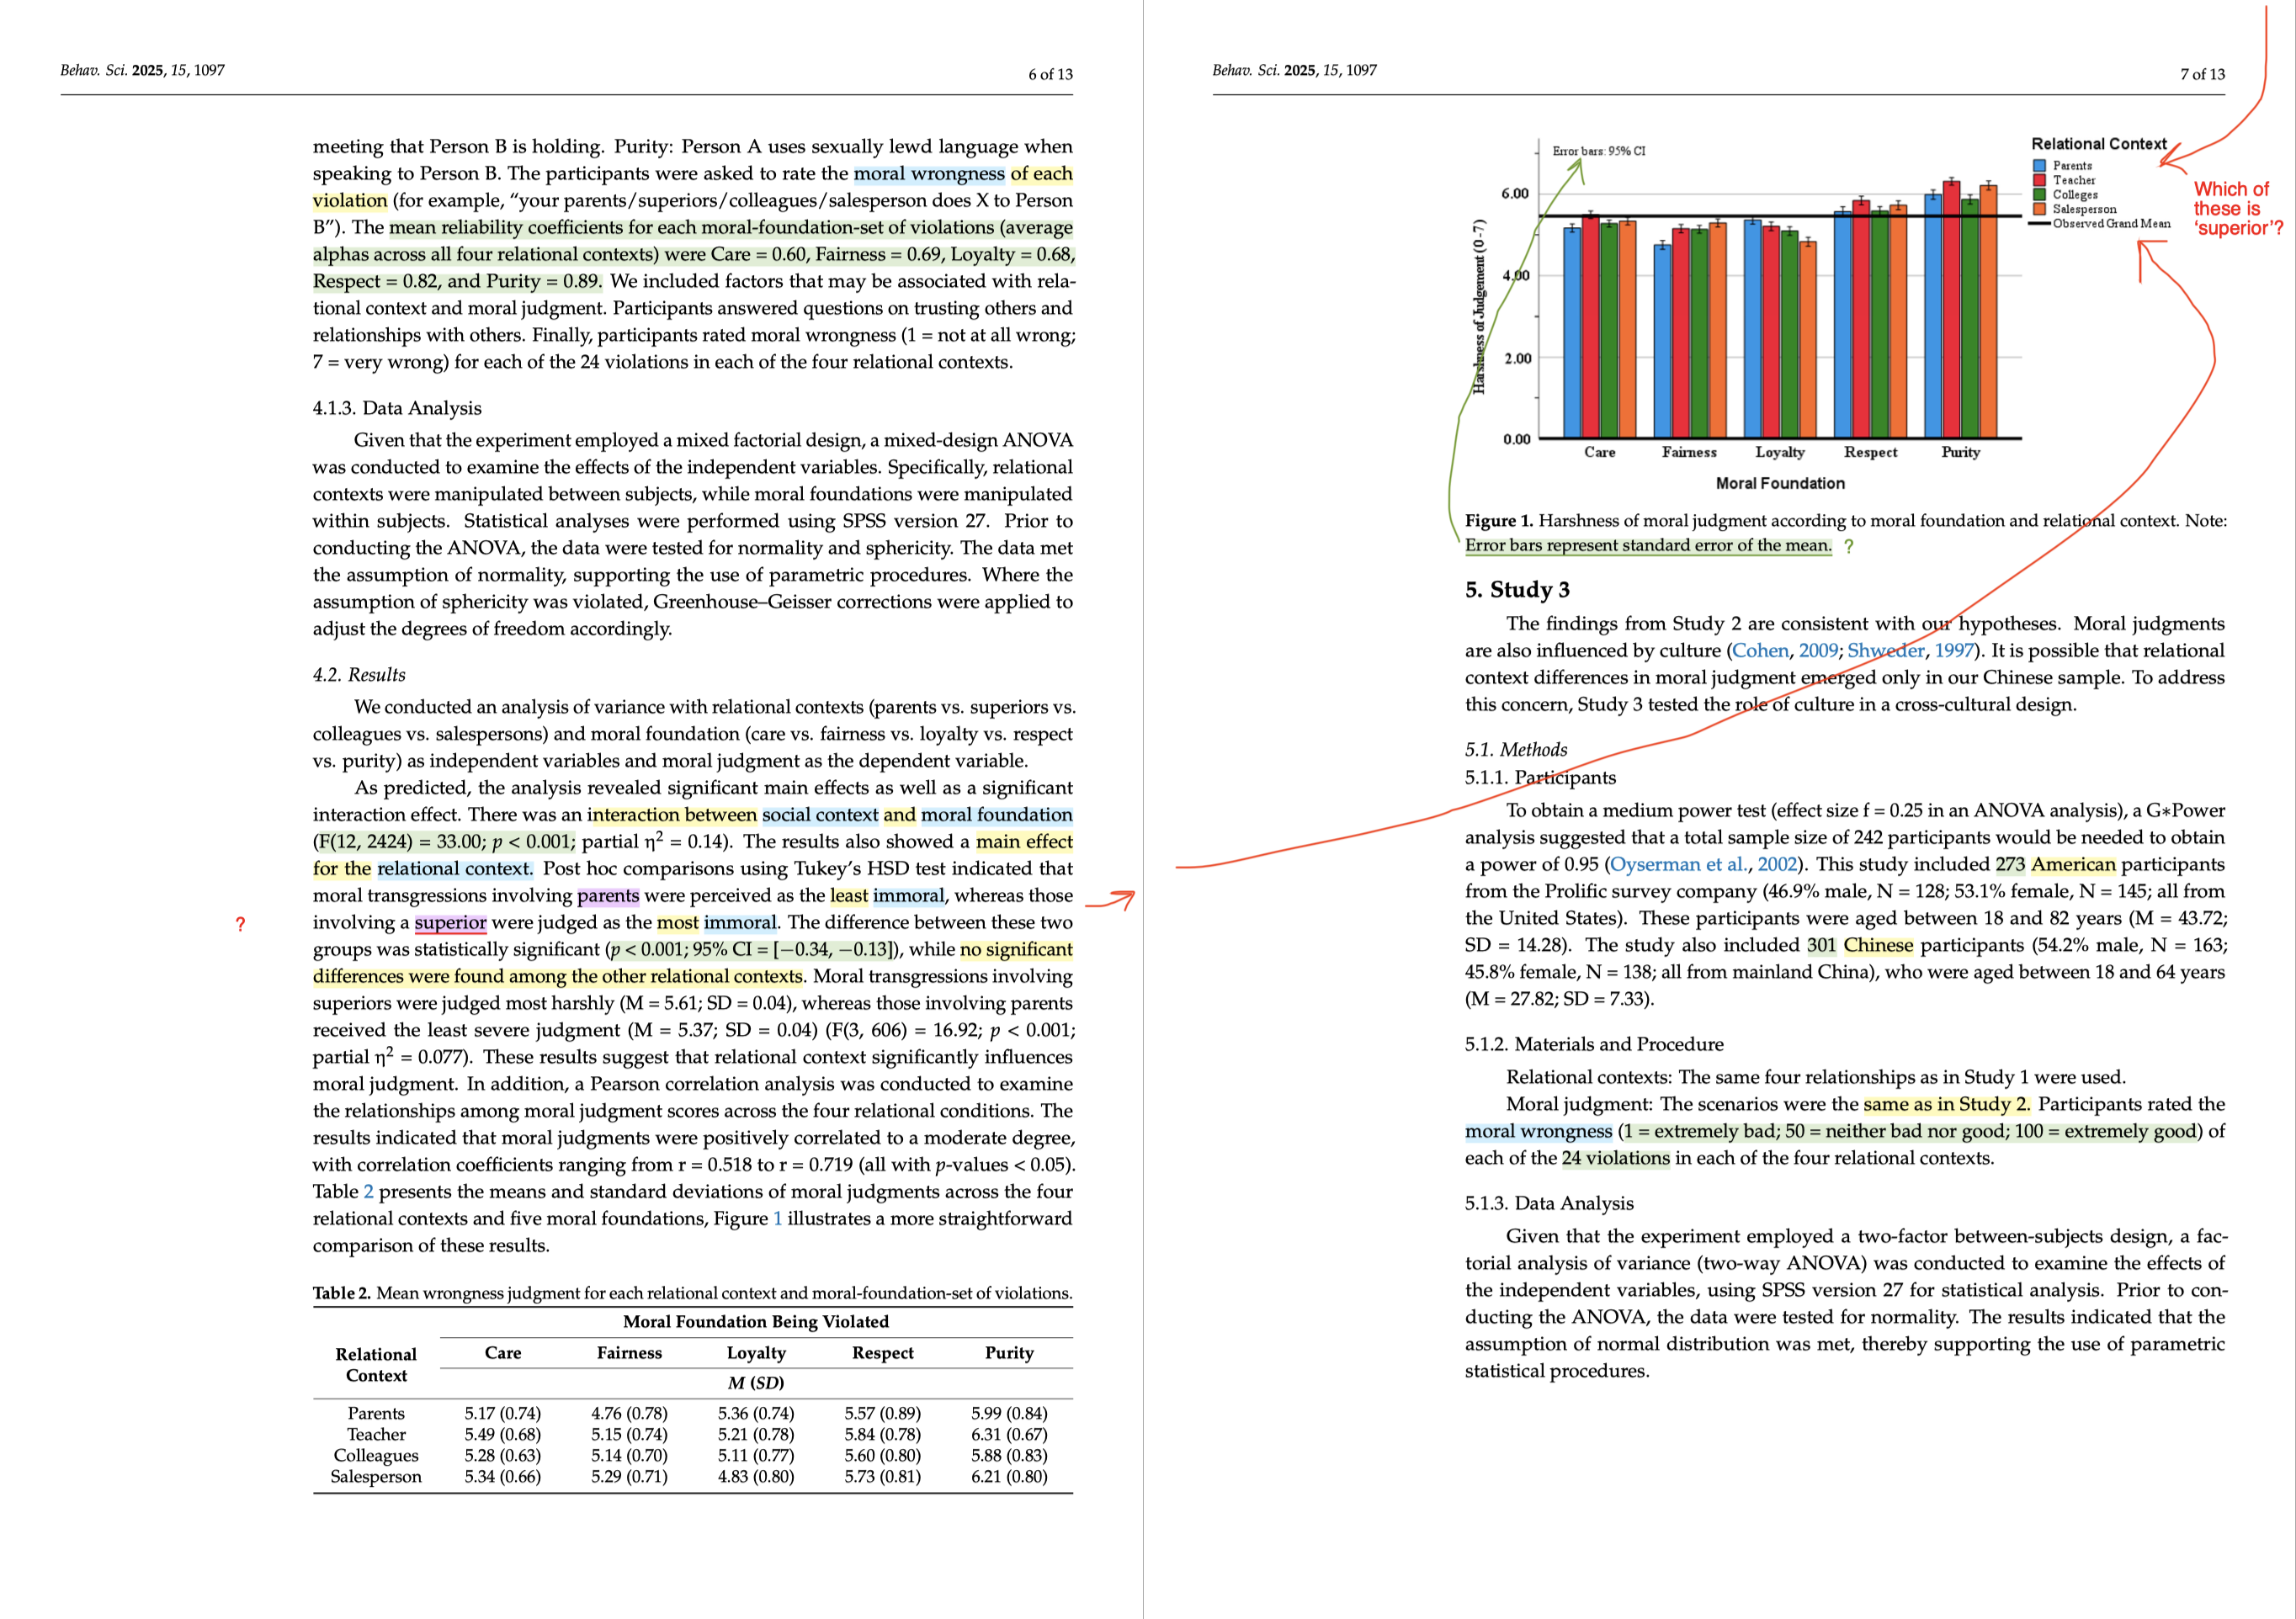The height and width of the screenshot is (1619, 2296).
Task: Click the 2009 year citation link
Action: point(1817,651)
